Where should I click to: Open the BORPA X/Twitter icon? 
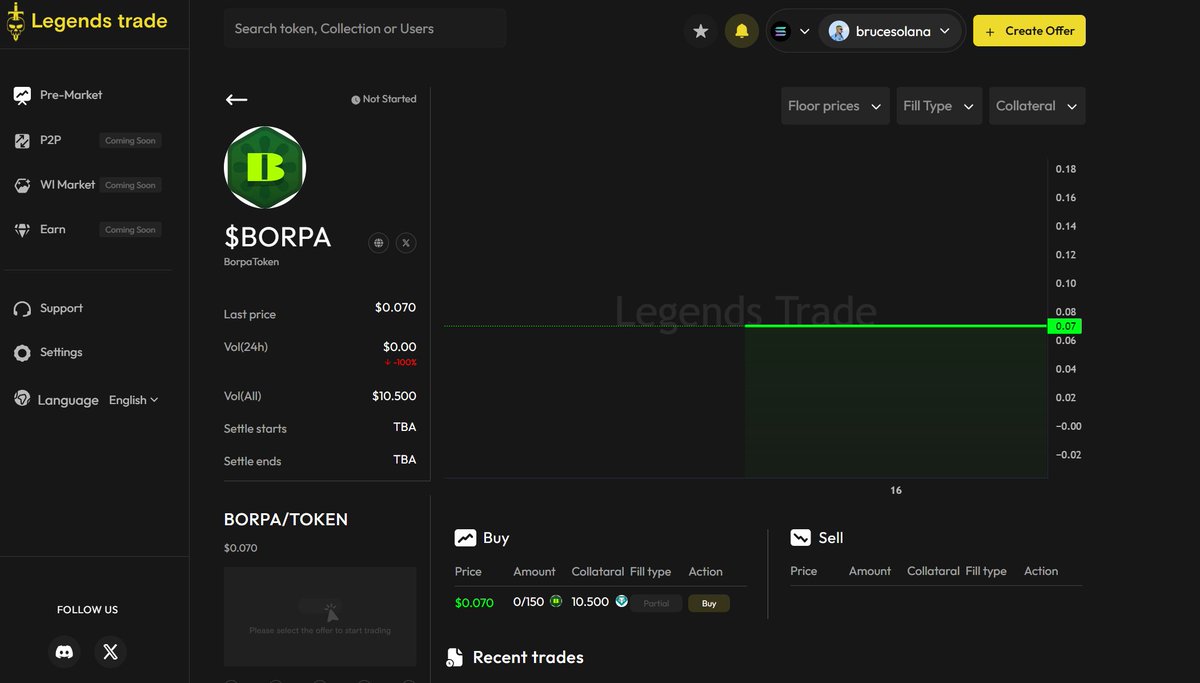(x=405, y=242)
